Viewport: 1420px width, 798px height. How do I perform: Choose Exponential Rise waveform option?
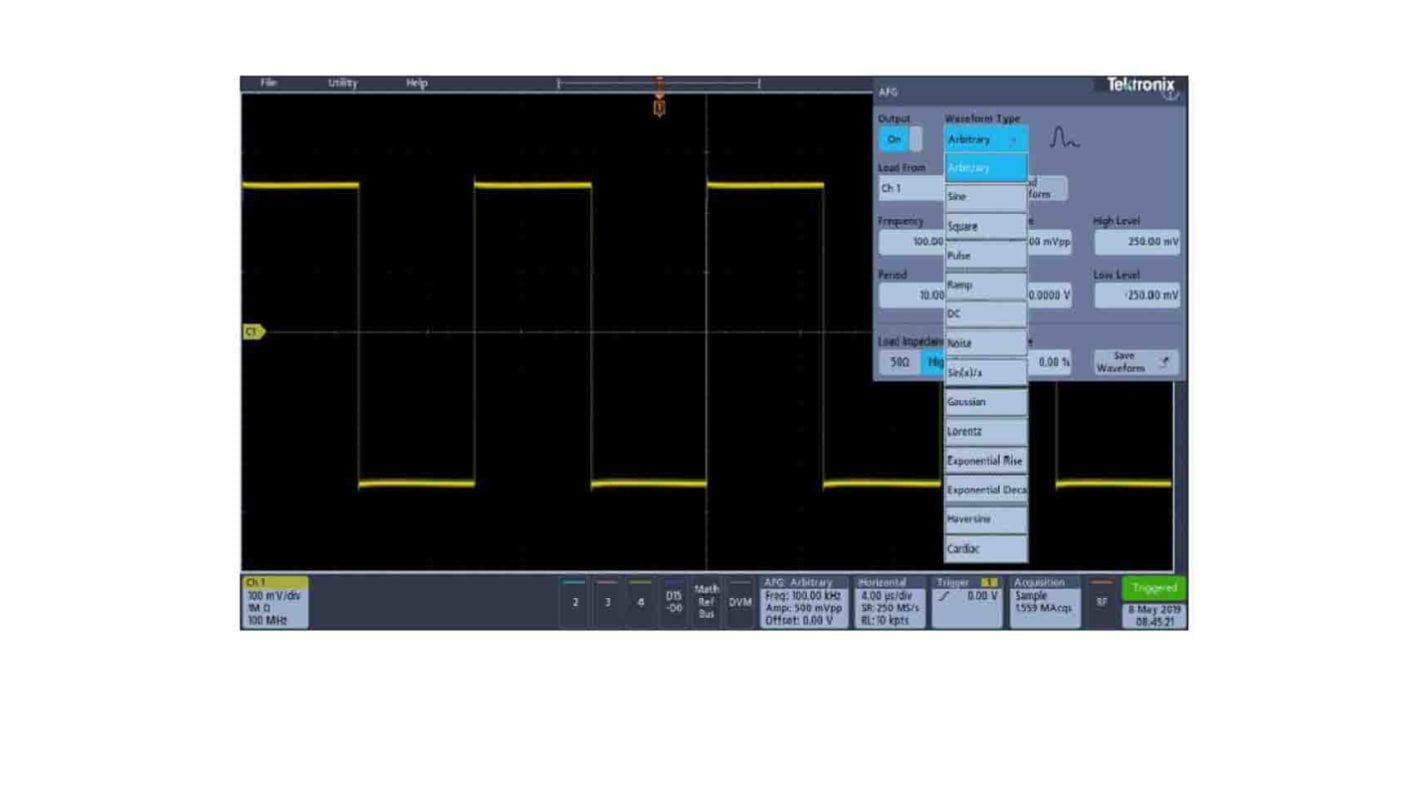pyautogui.click(x=986, y=461)
